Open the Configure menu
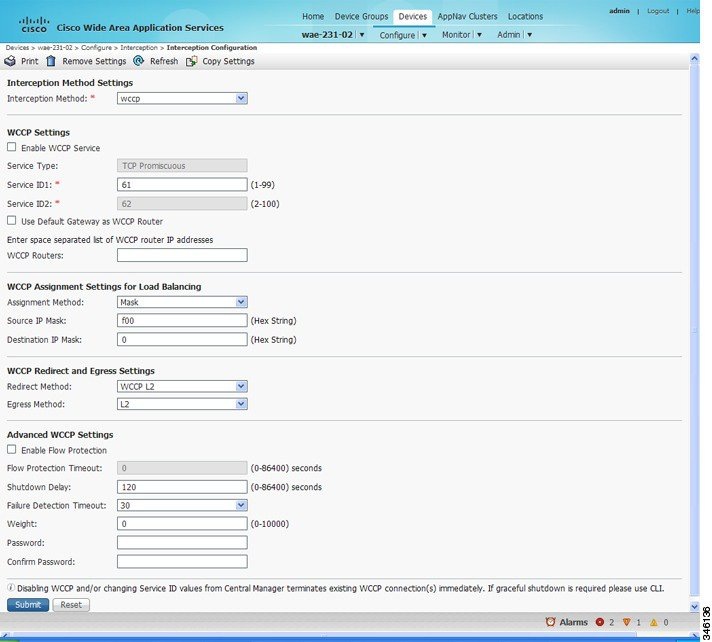This screenshot has width=712, height=642. coord(397,35)
